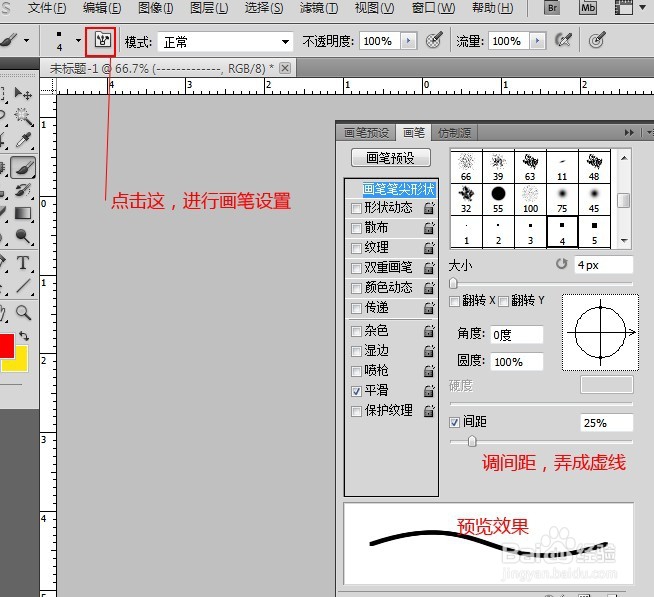Select the Line shape tool

(23, 286)
